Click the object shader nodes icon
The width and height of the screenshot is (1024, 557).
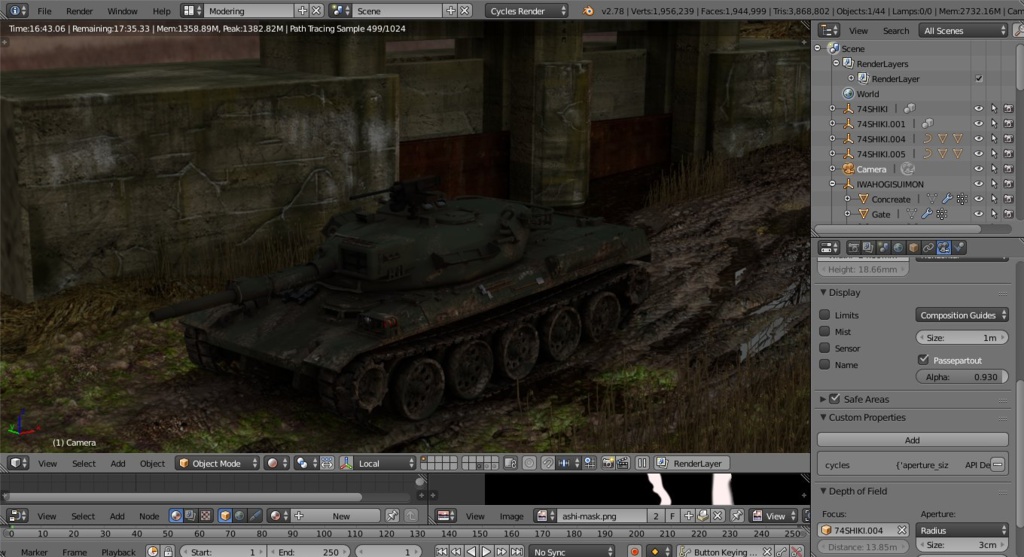point(225,516)
